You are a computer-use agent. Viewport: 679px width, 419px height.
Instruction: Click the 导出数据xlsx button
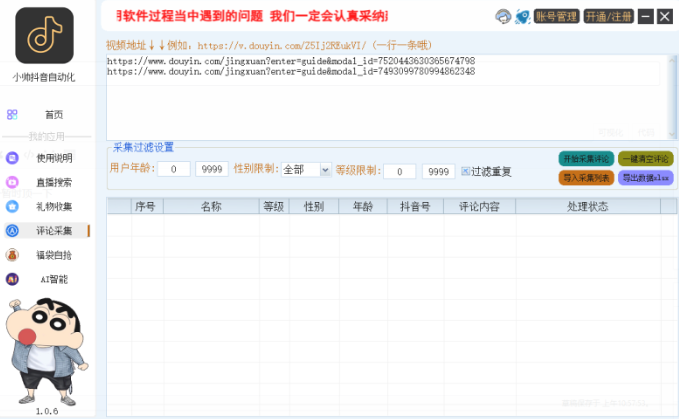point(645,178)
